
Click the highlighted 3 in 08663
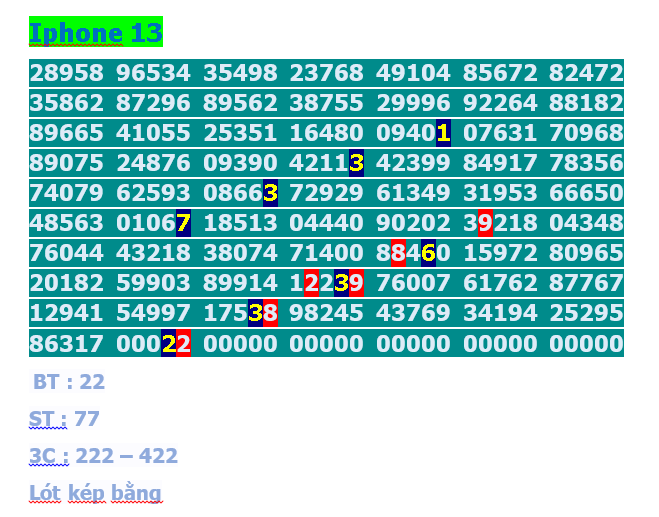coord(270,193)
